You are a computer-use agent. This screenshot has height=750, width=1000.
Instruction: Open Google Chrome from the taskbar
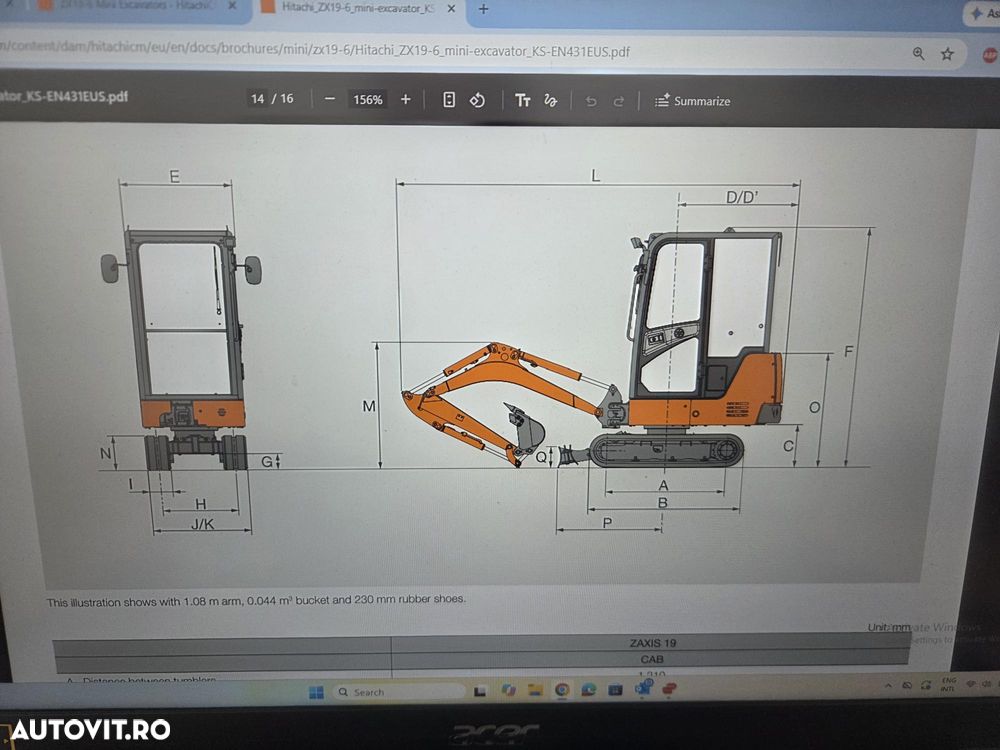[562, 689]
